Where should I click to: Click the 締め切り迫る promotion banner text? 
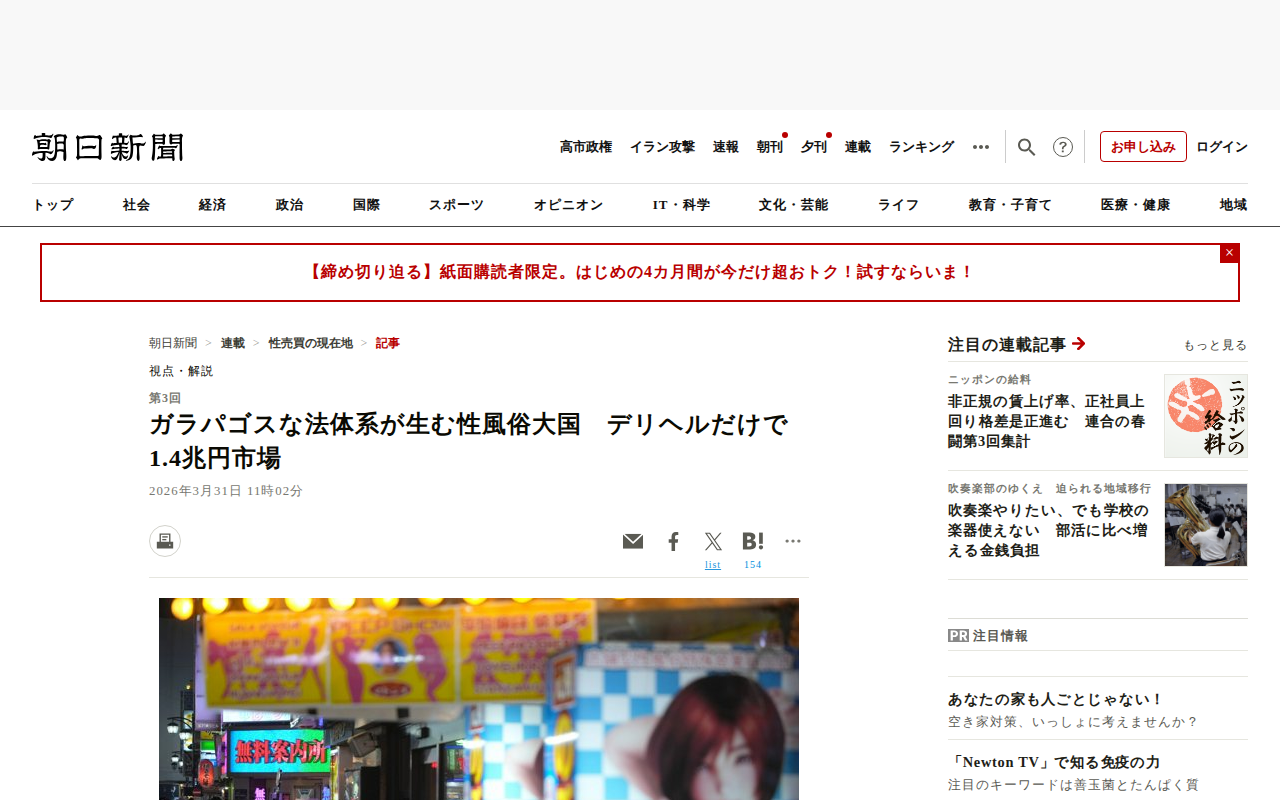click(640, 272)
